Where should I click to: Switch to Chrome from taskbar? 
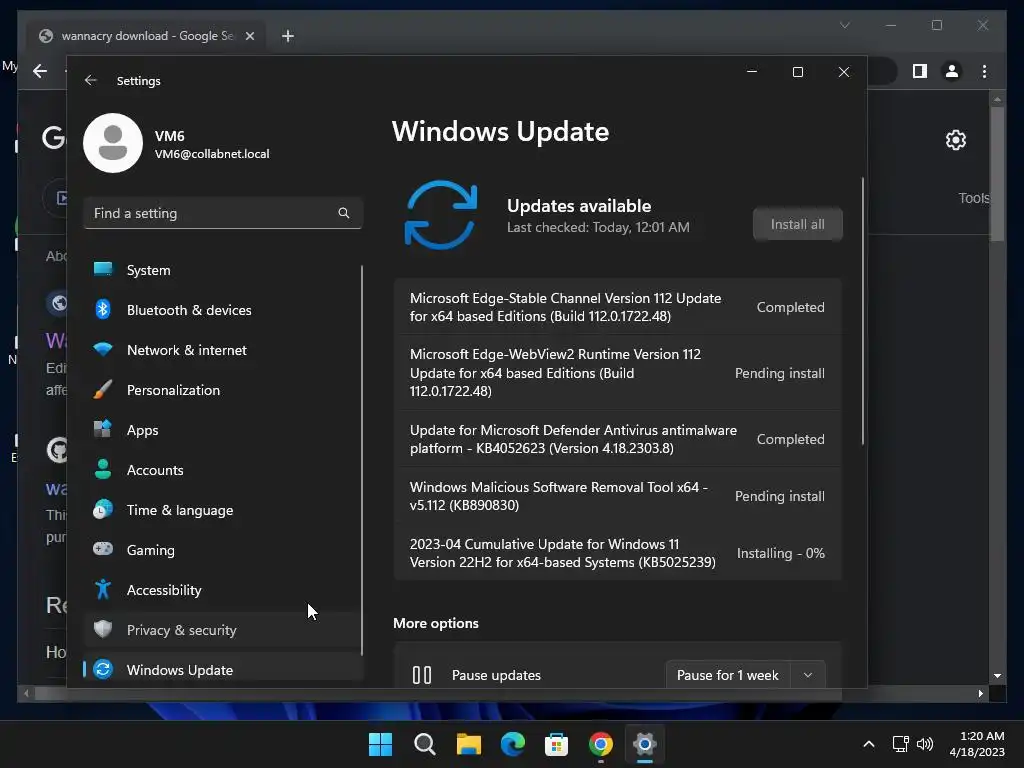point(600,744)
